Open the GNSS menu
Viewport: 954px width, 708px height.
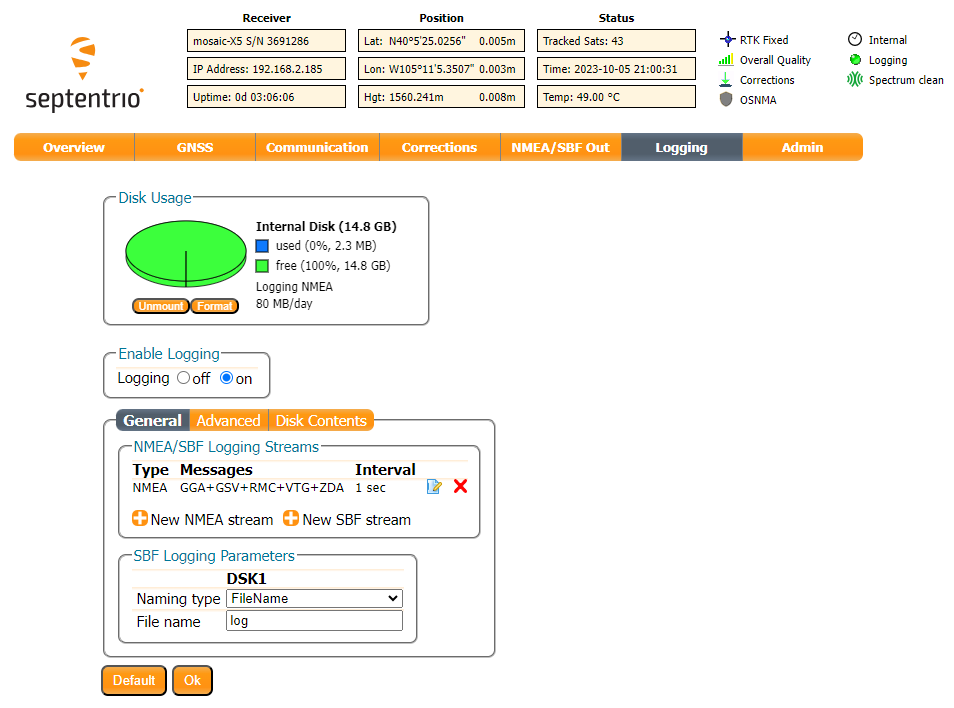[195, 147]
